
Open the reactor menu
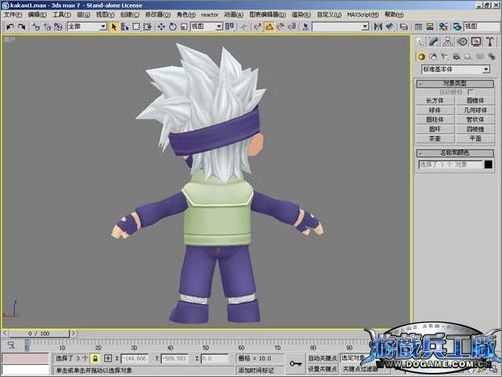pos(209,15)
